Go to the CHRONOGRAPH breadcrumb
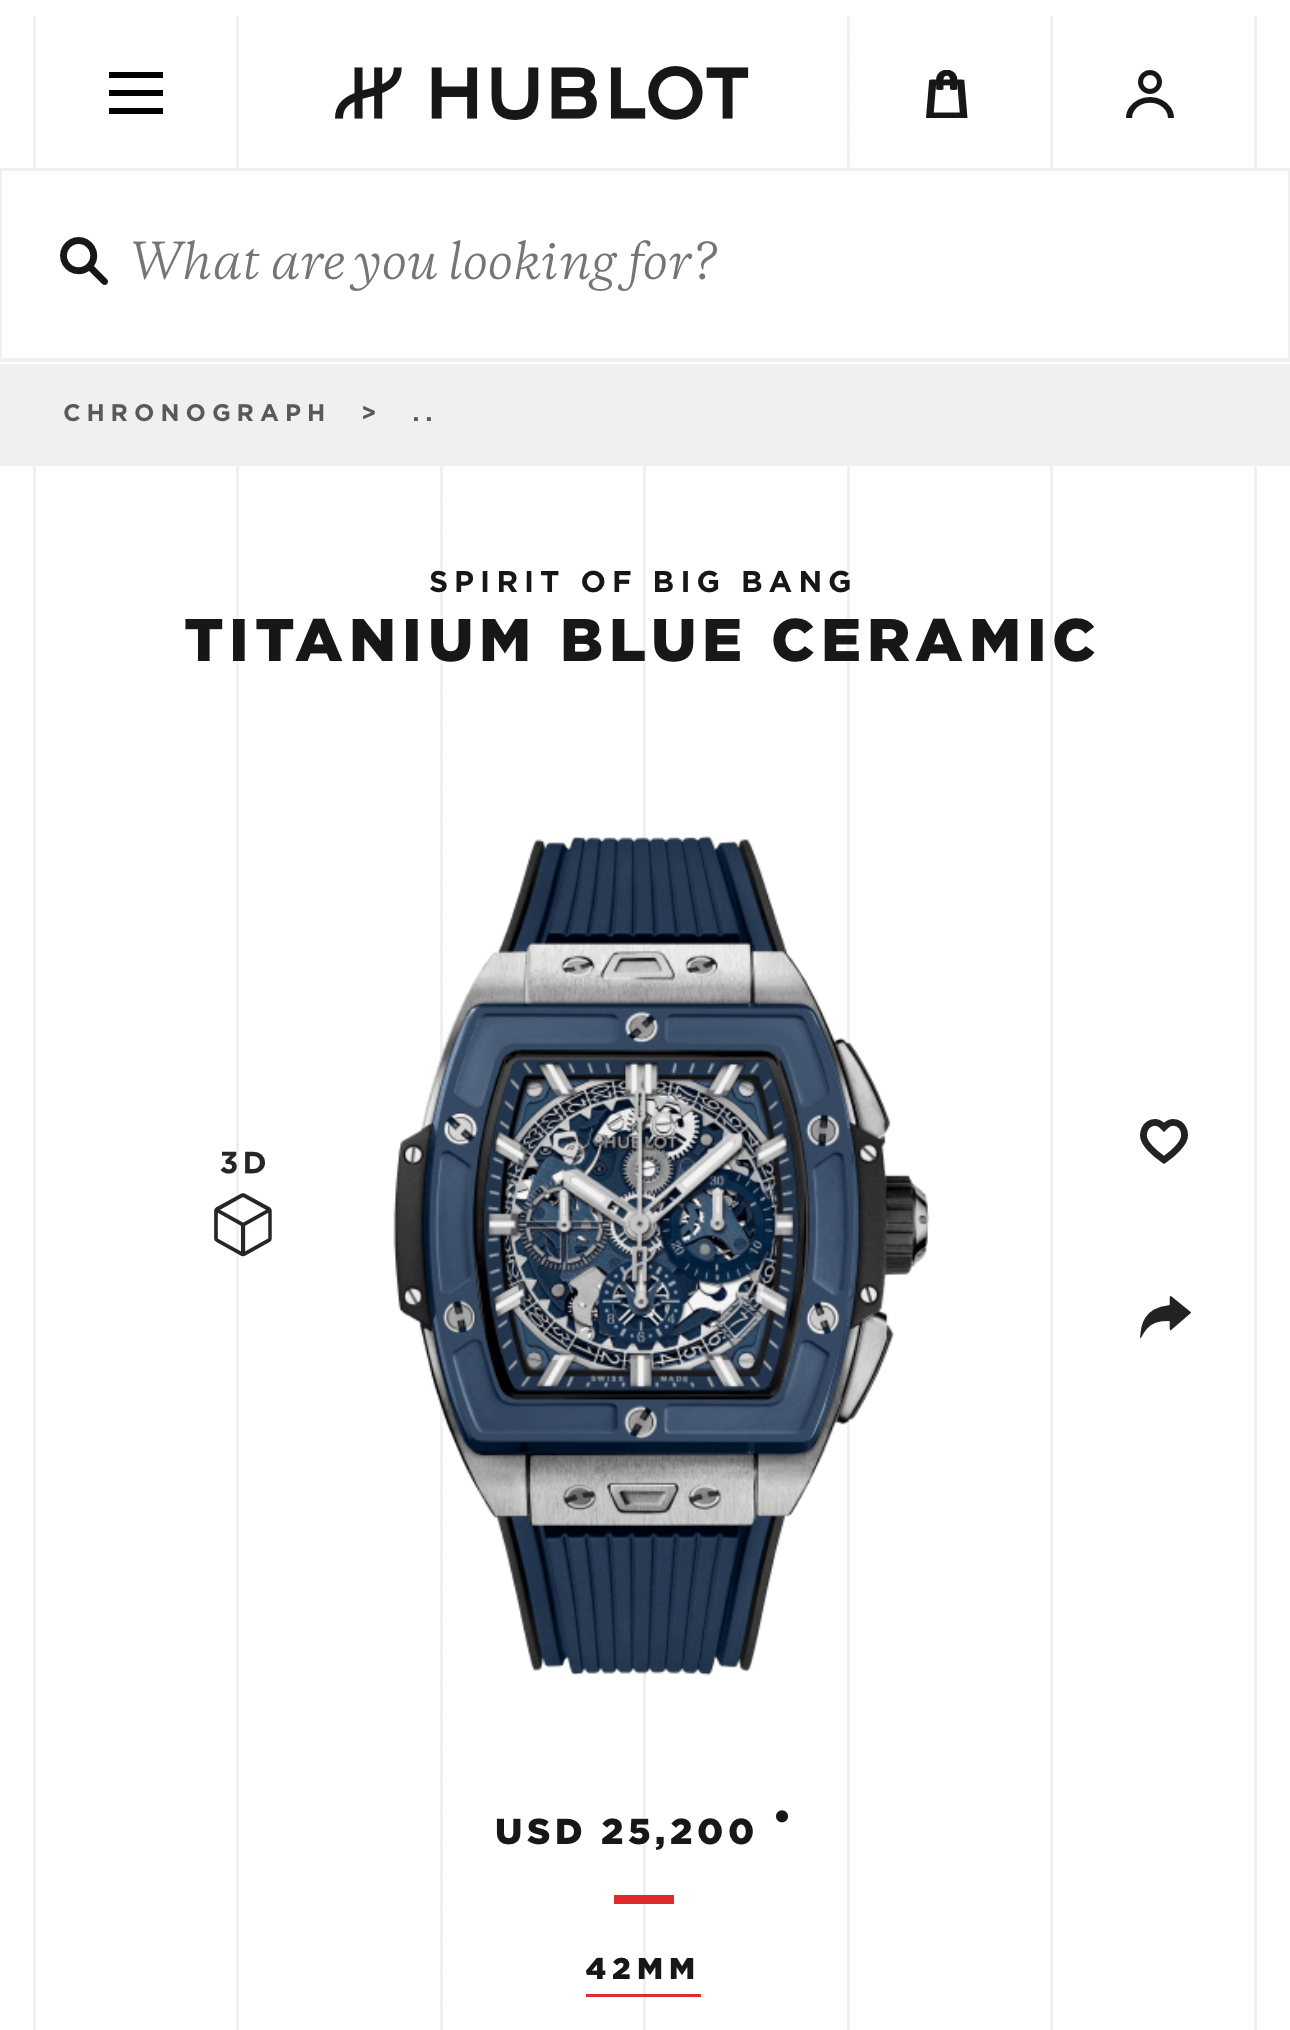1290x2030 pixels. click(x=196, y=413)
